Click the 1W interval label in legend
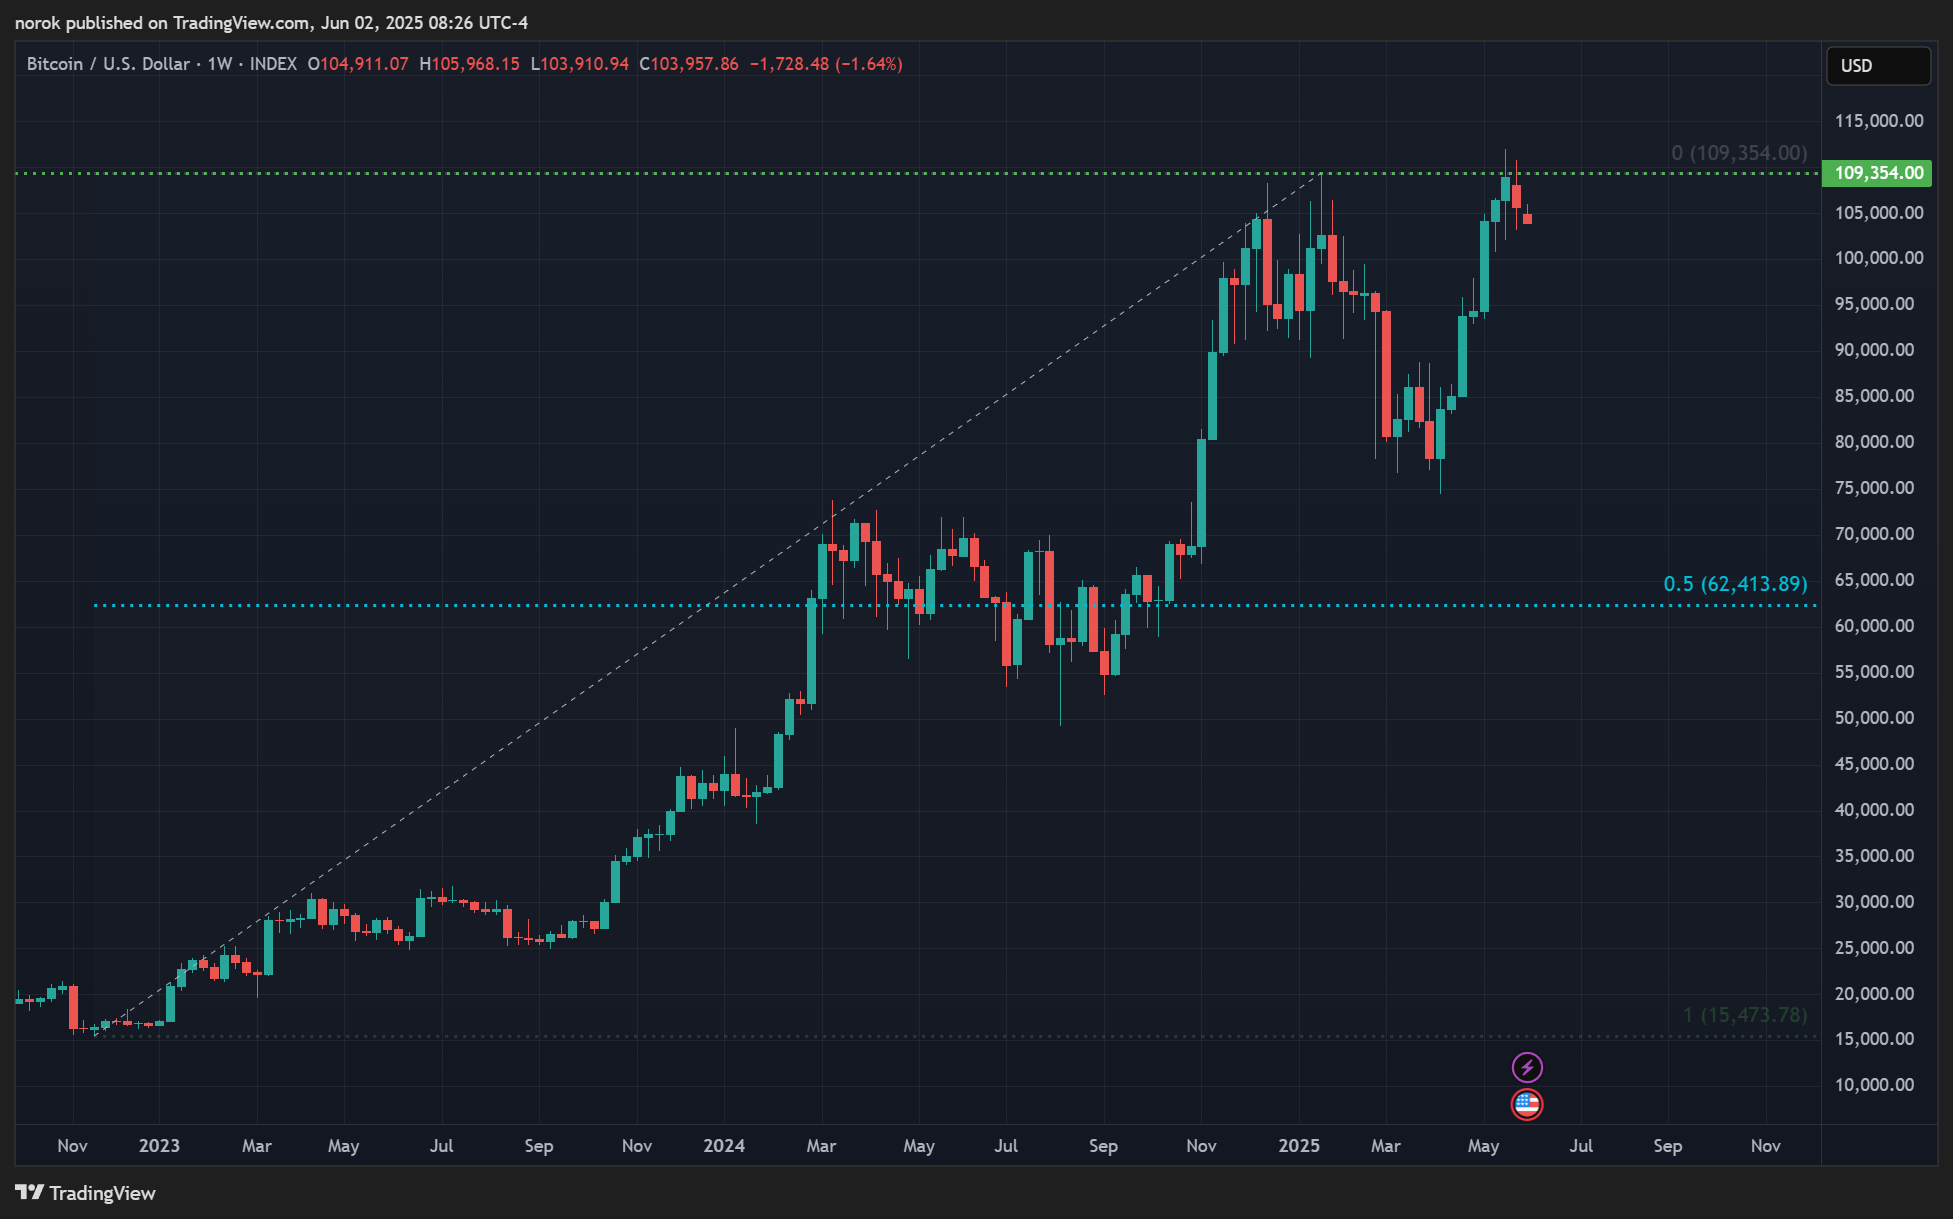This screenshot has width=1953, height=1219. 220,64
